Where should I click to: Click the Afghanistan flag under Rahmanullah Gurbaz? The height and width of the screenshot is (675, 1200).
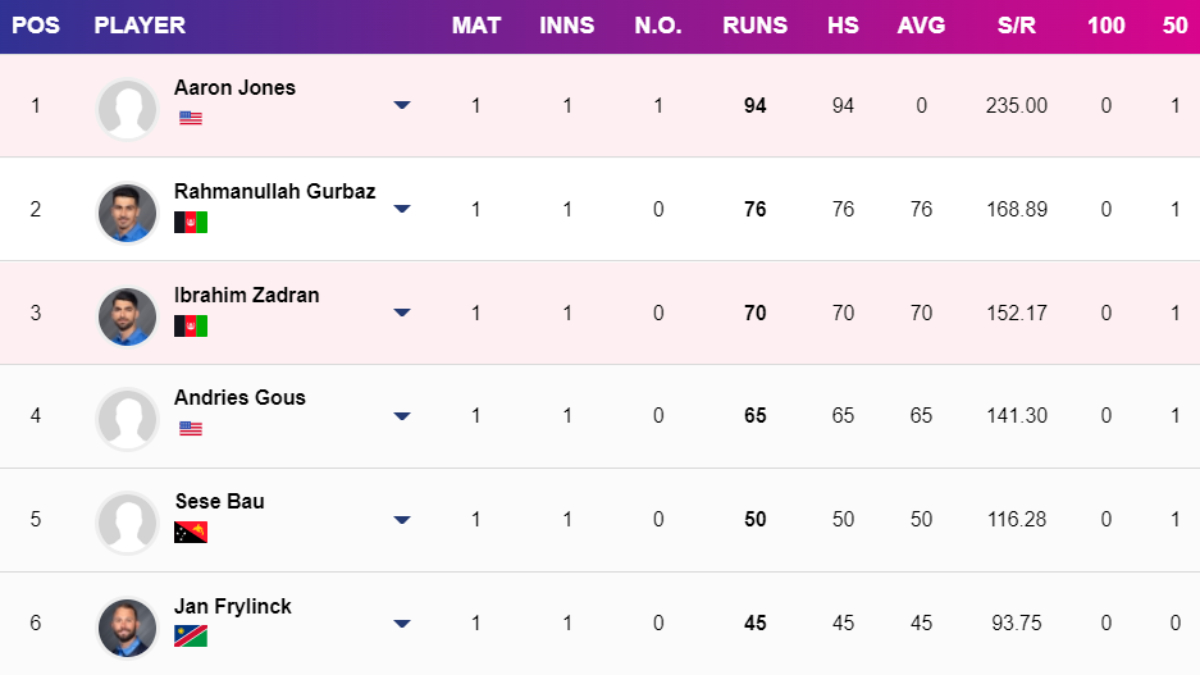coord(190,222)
